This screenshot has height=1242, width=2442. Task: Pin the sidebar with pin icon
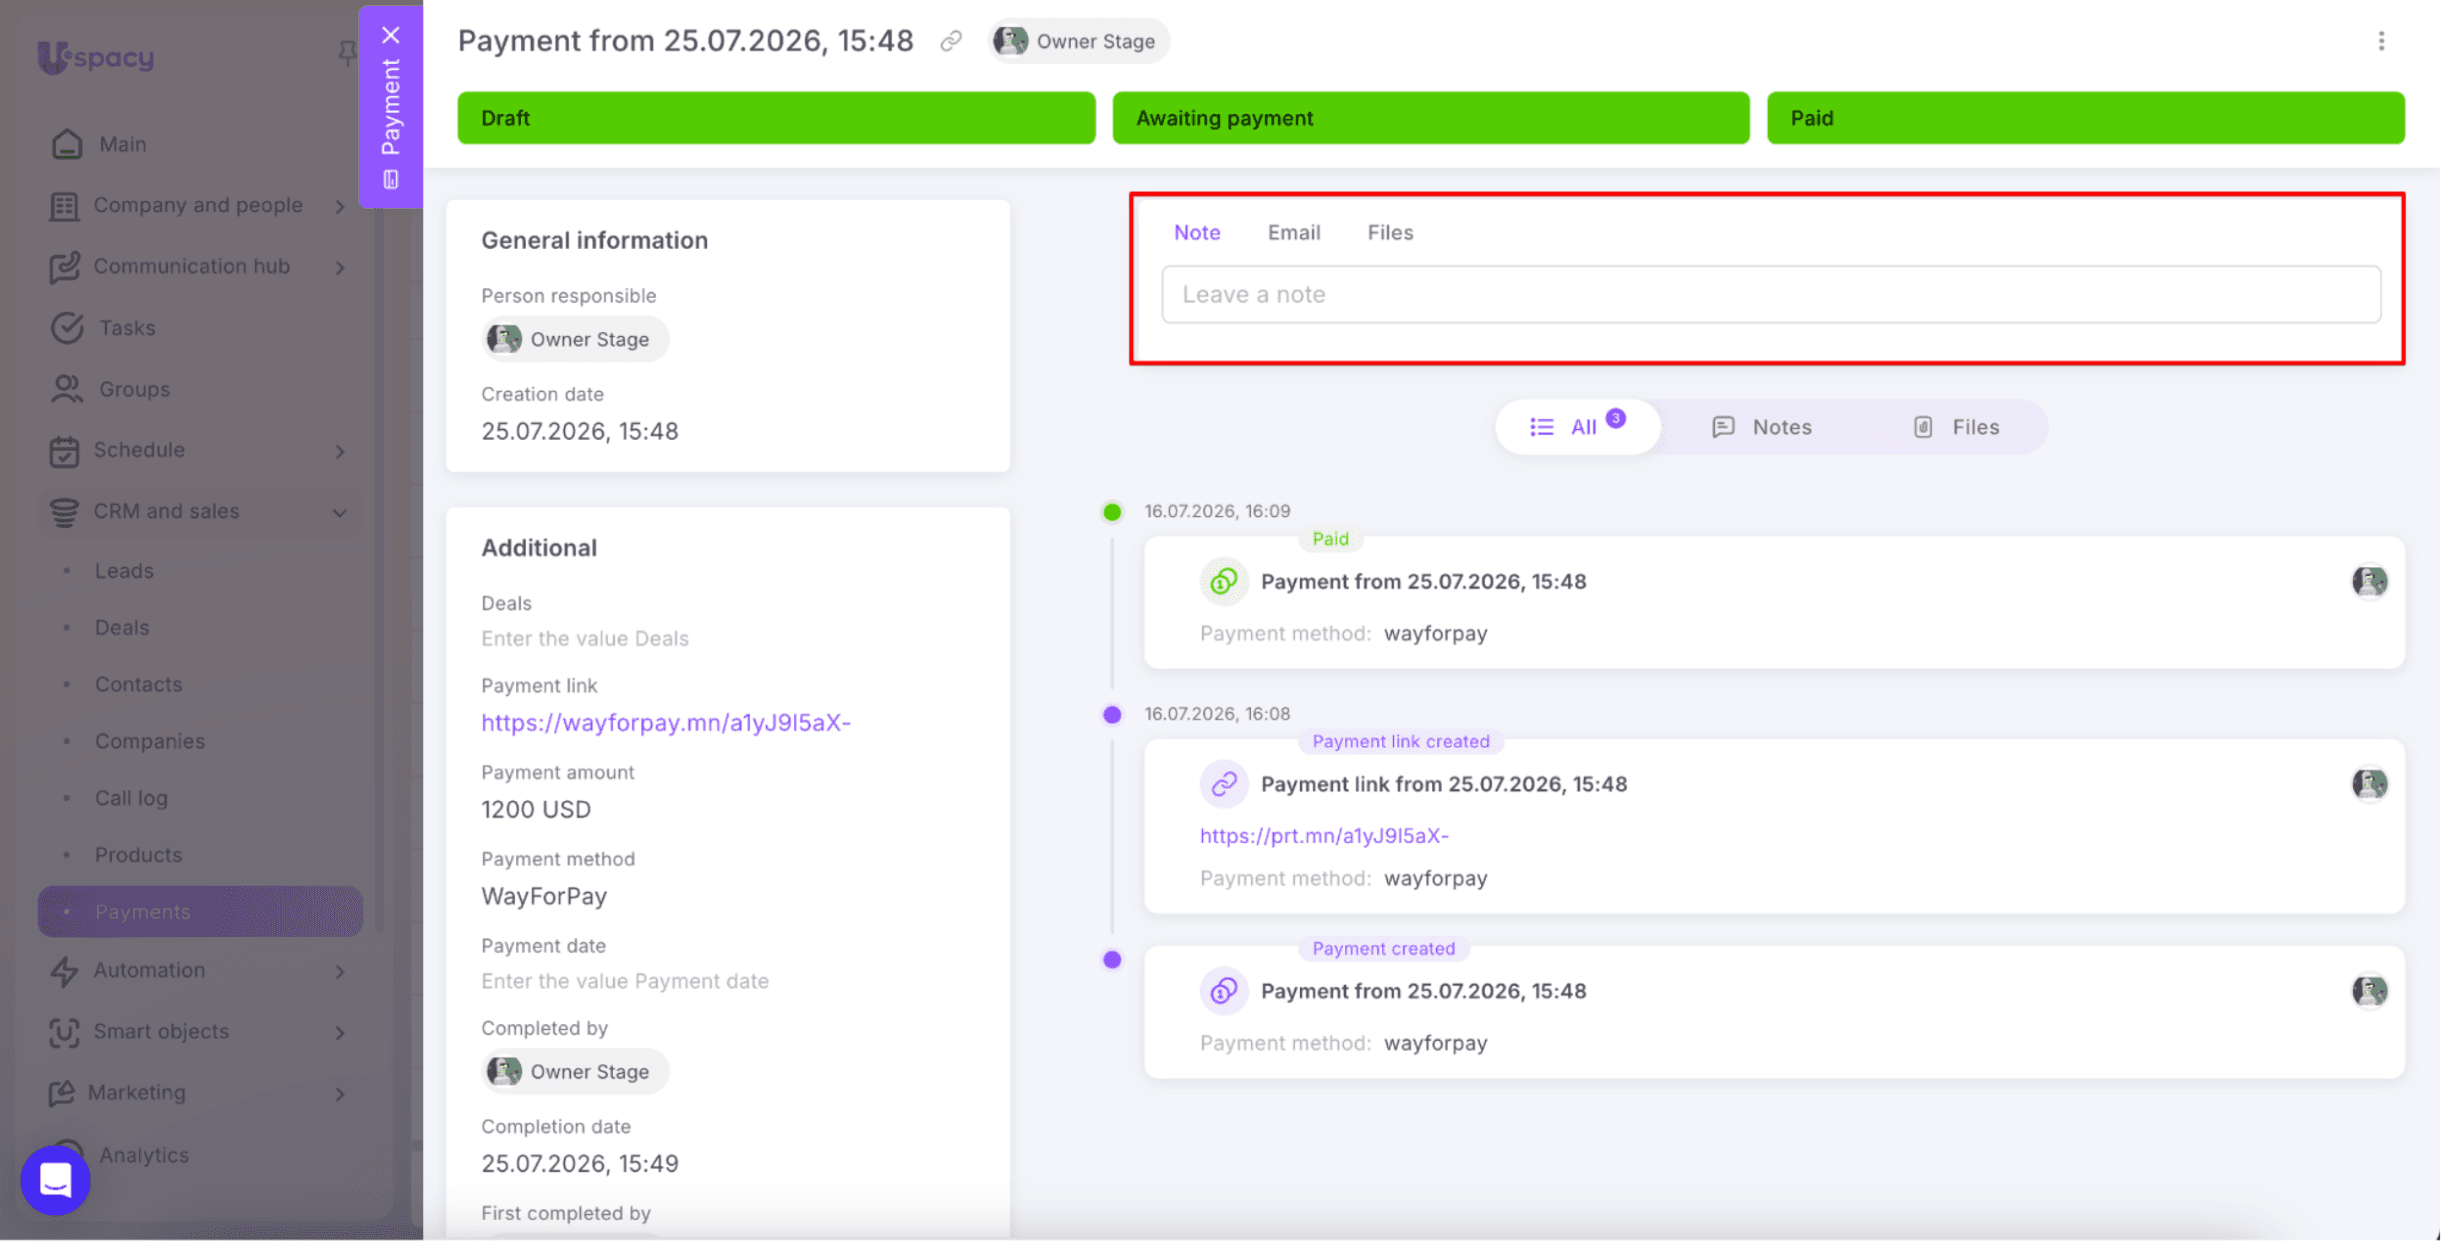[346, 52]
